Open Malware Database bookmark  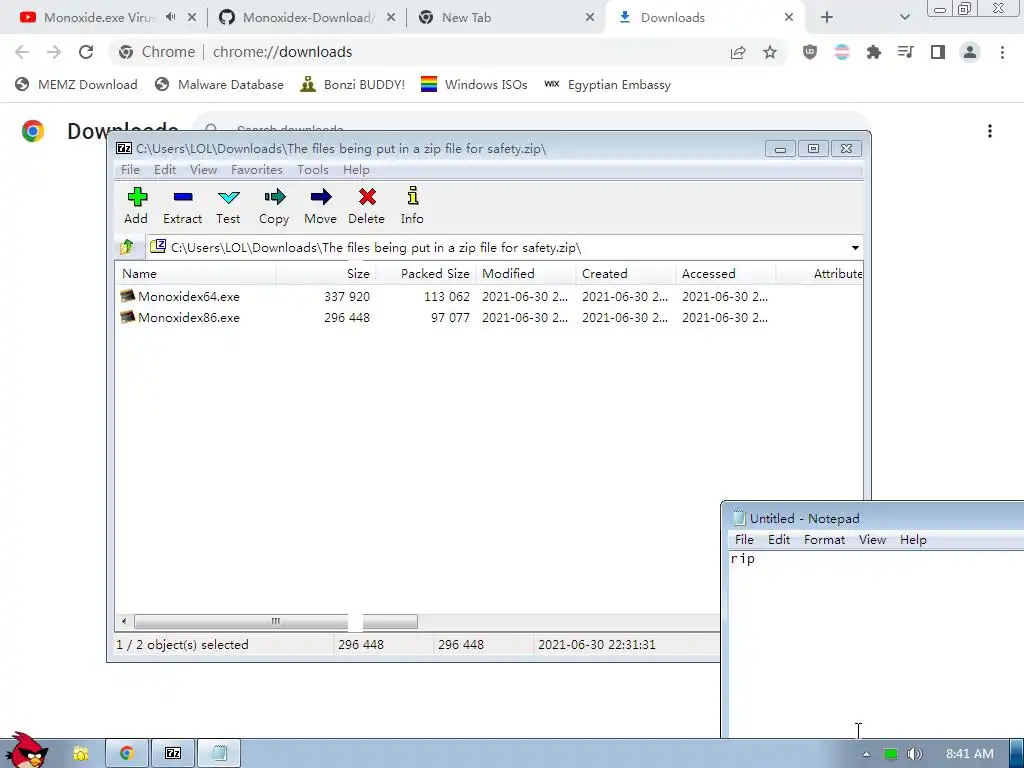click(219, 84)
